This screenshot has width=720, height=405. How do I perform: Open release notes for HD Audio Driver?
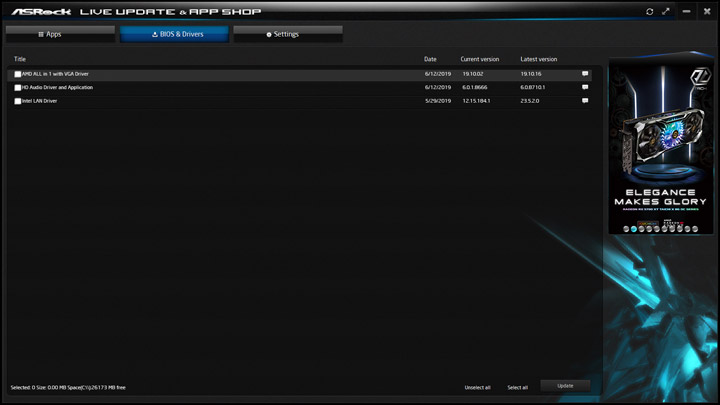point(585,87)
